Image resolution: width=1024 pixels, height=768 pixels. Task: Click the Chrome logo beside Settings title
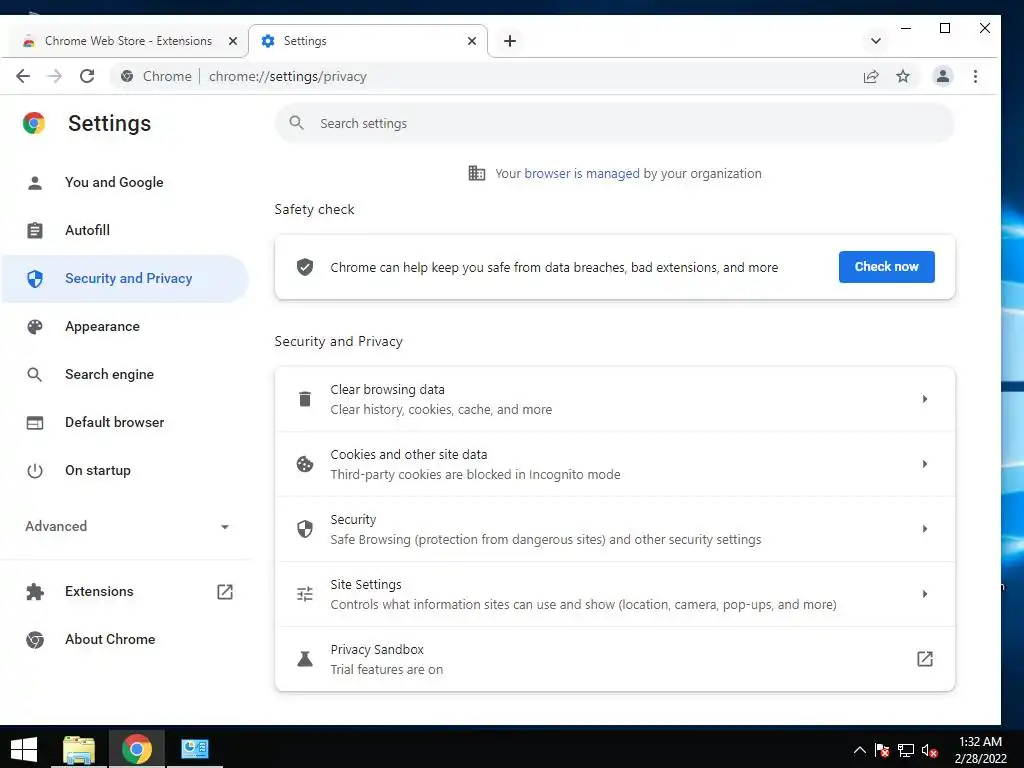point(34,123)
